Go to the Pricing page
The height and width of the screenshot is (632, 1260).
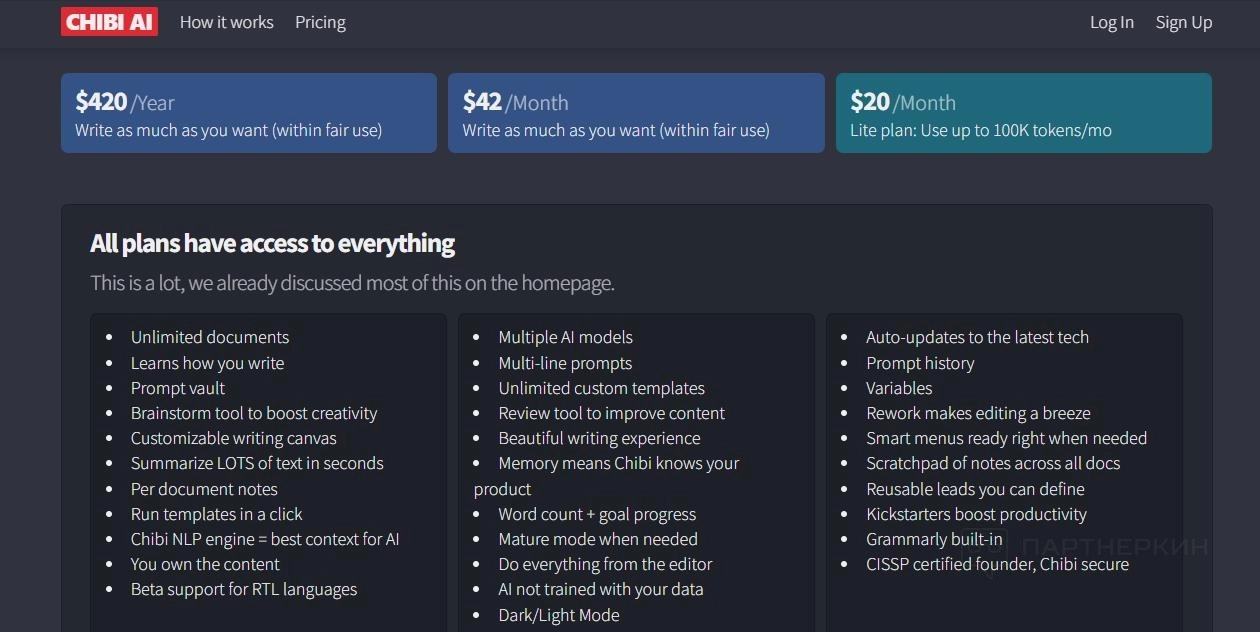pyautogui.click(x=320, y=22)
